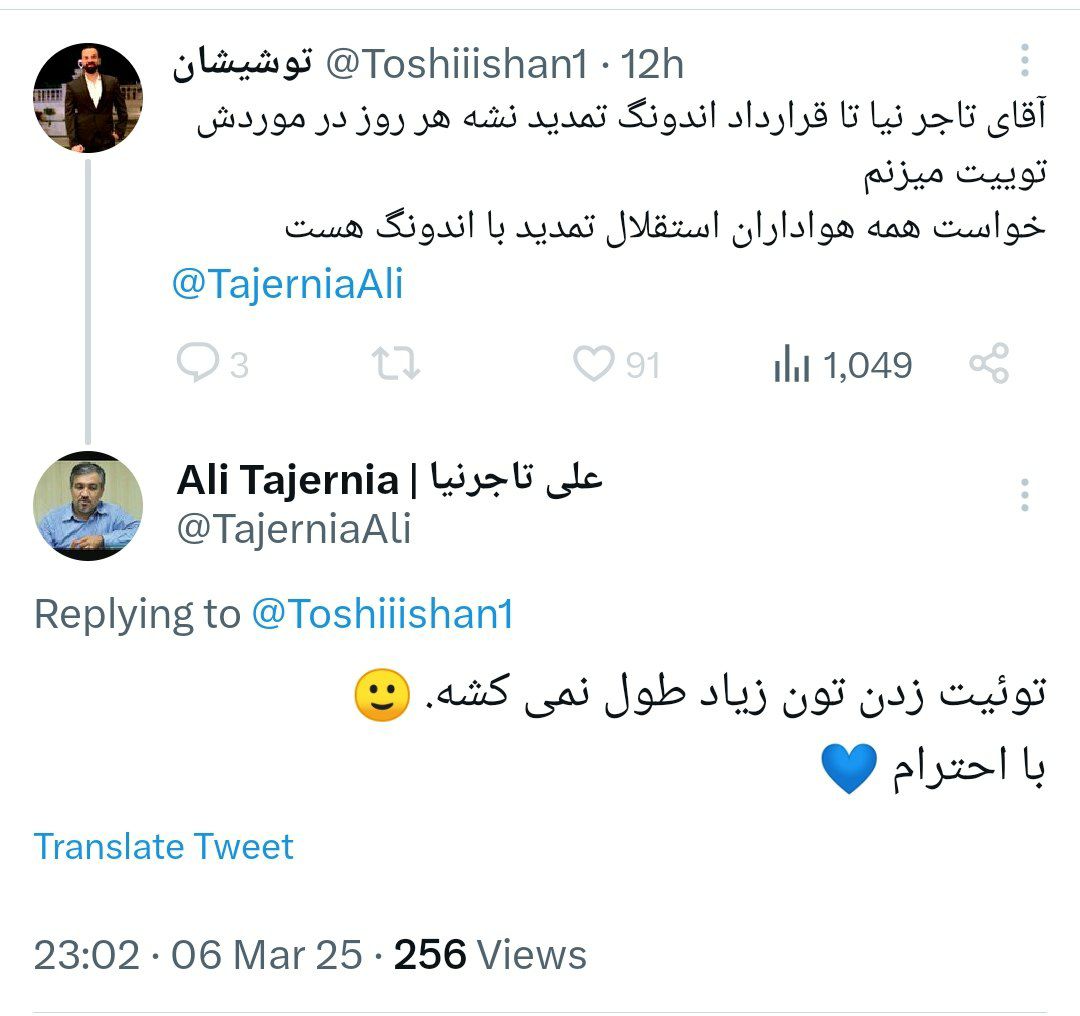
Task: Open Toshiiishan1 profile picture
Action: (x=88, y=97)
